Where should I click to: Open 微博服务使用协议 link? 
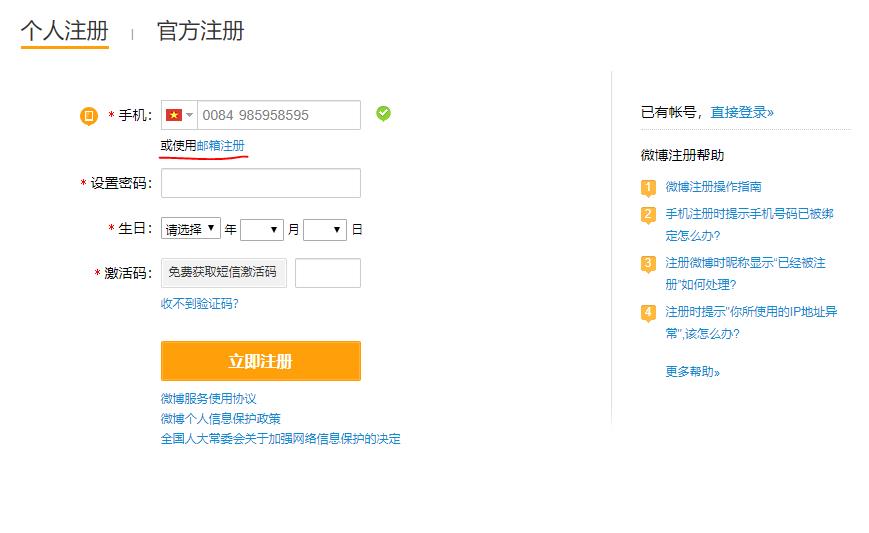coord(208,399)
